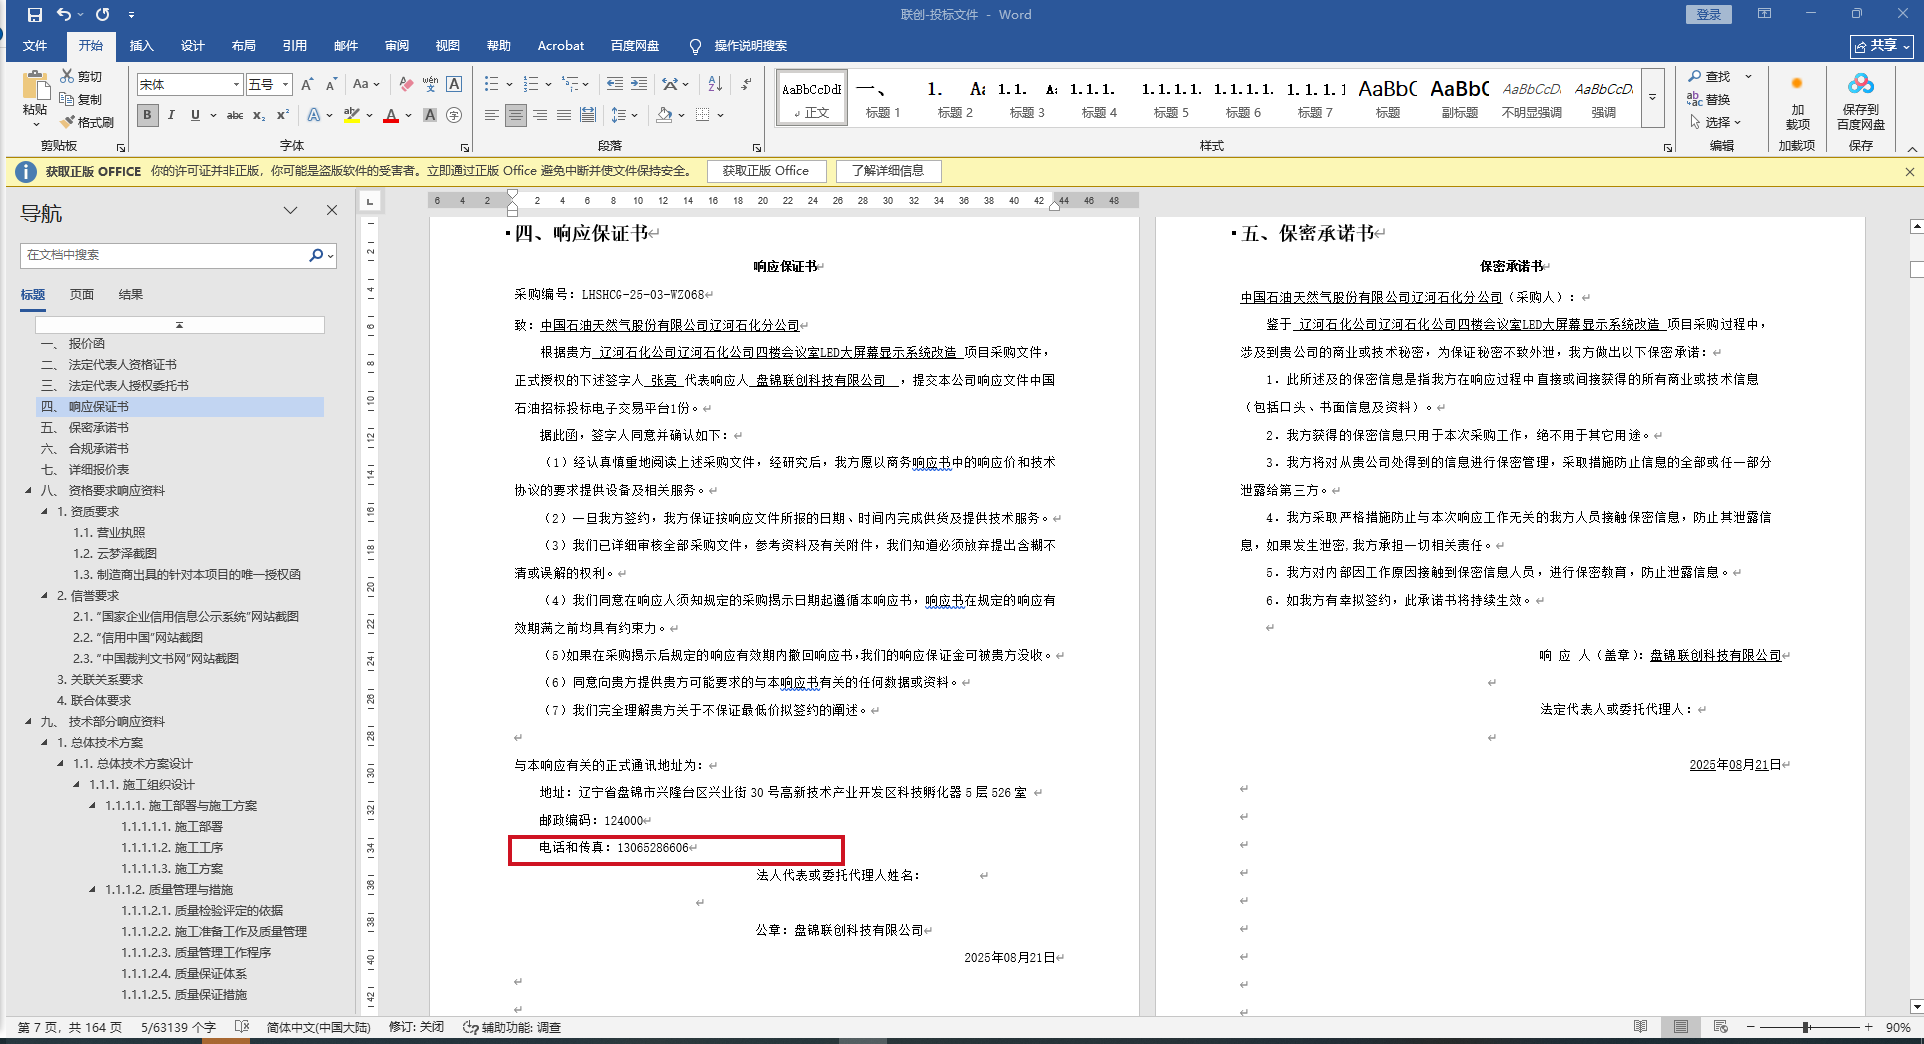Switch to the 页面 tab in navigation pane

82,295
